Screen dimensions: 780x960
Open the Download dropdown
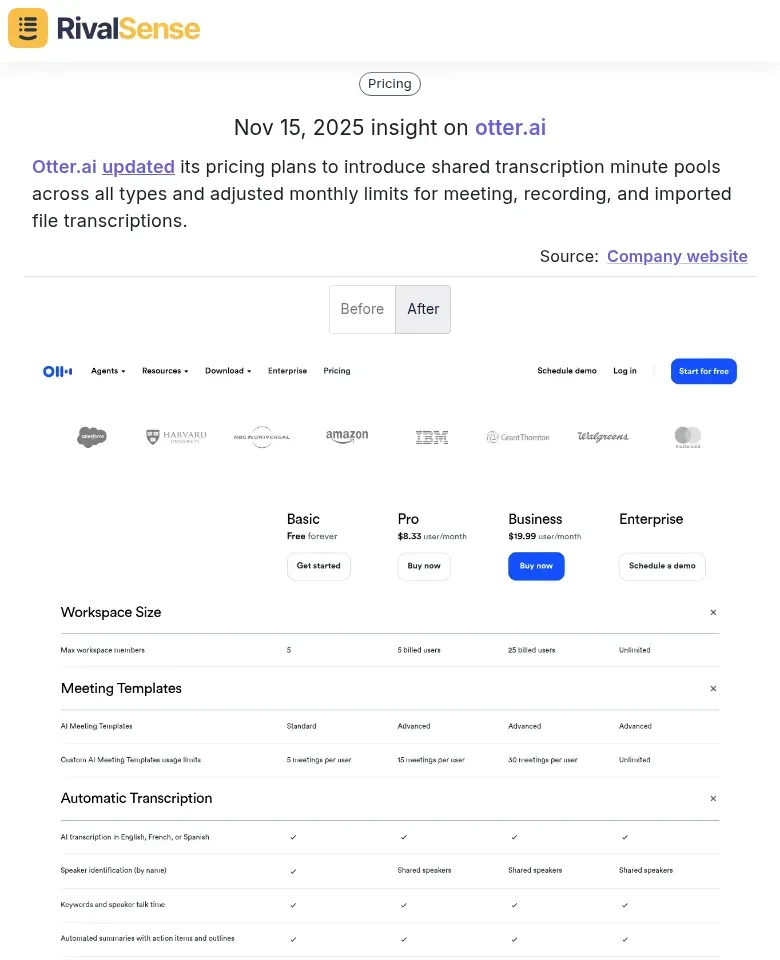pos(228,371)
